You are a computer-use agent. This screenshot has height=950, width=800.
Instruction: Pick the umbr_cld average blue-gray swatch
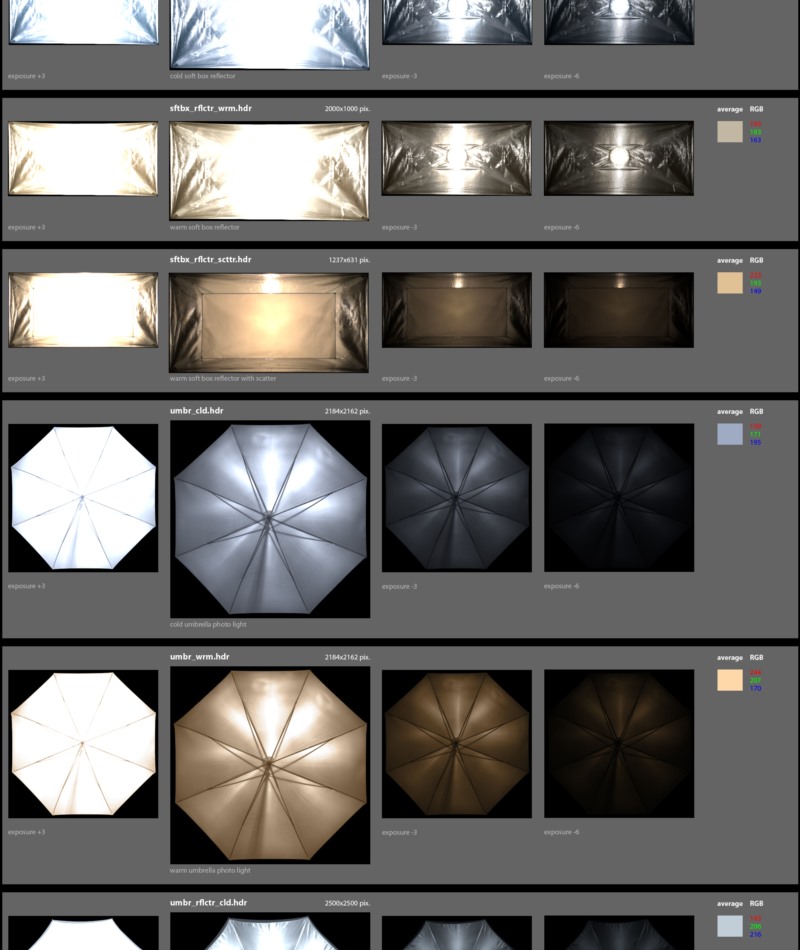(730, 434)
